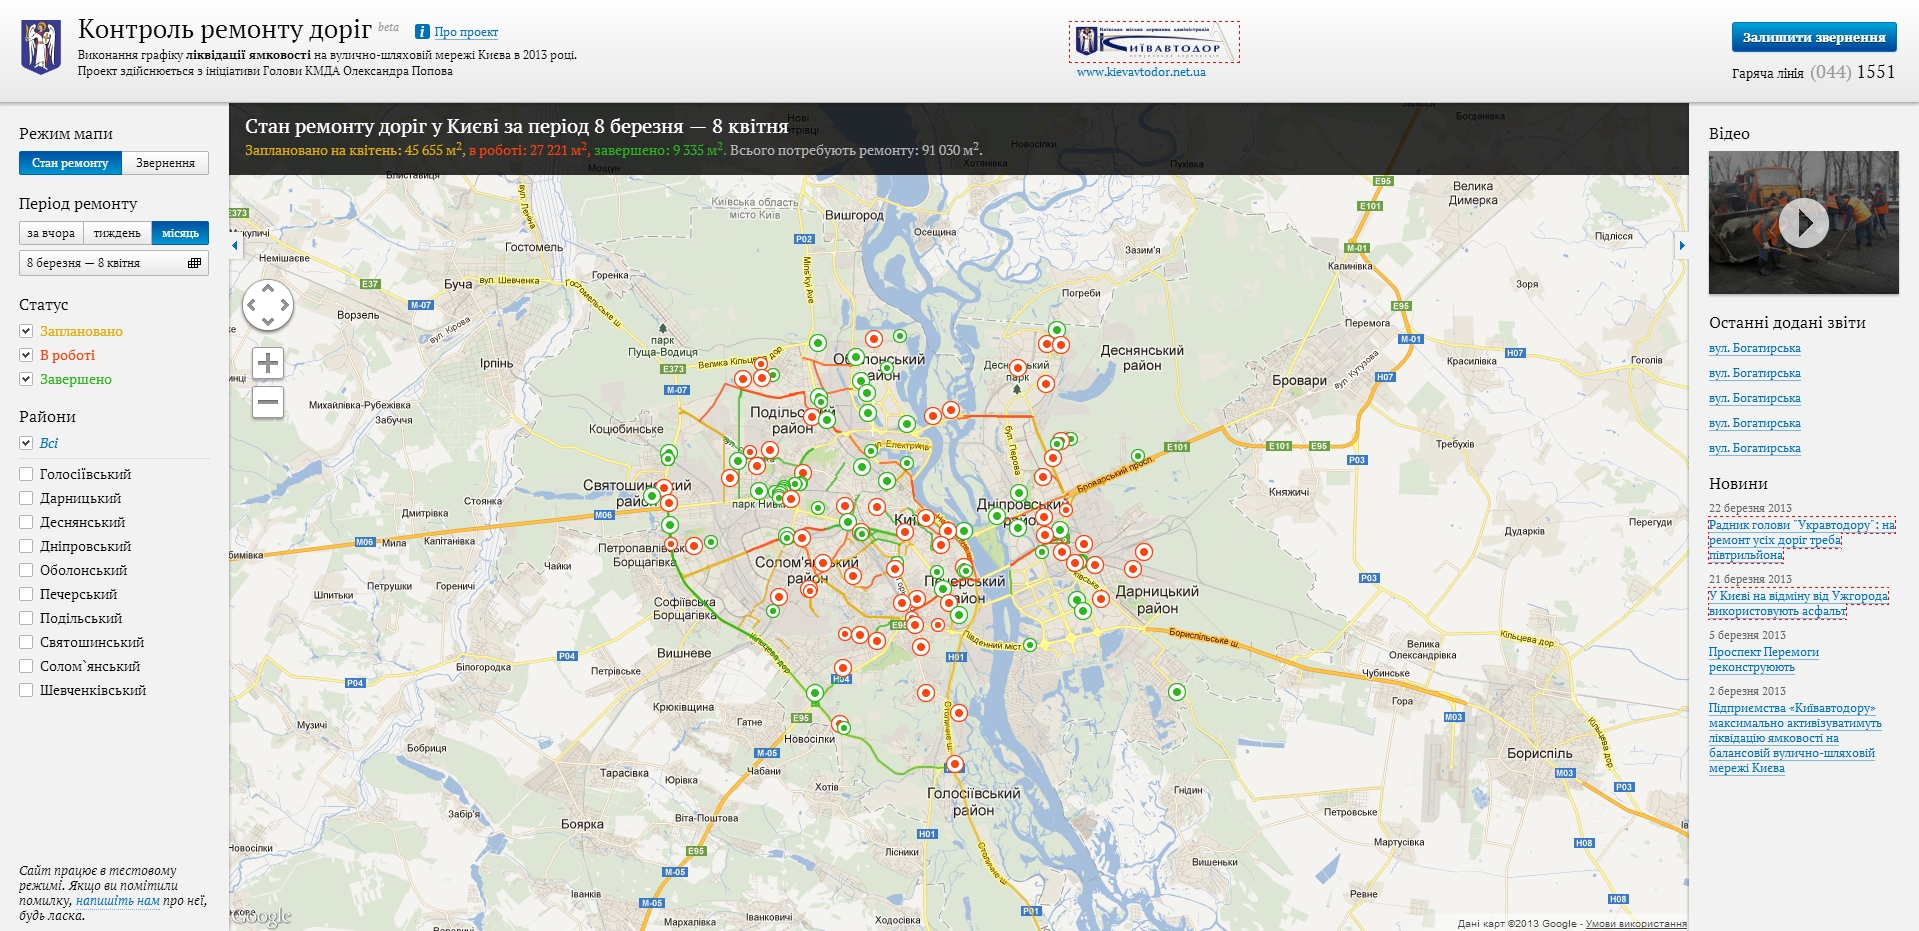Select the тиждень repair period tab

click(117, 233)
